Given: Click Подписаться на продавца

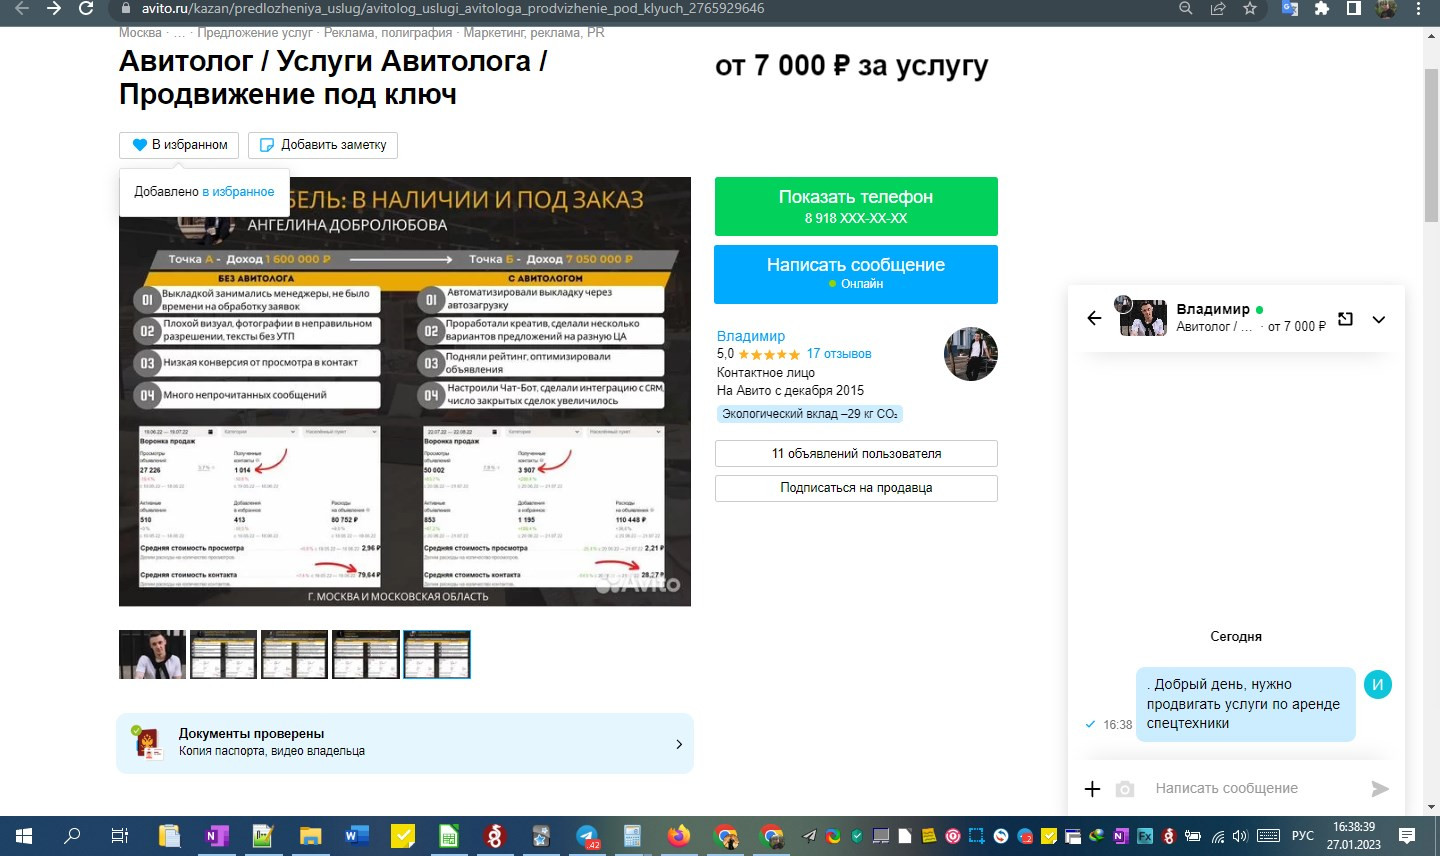Looking at the screenshot, I should tap(856, 488).
